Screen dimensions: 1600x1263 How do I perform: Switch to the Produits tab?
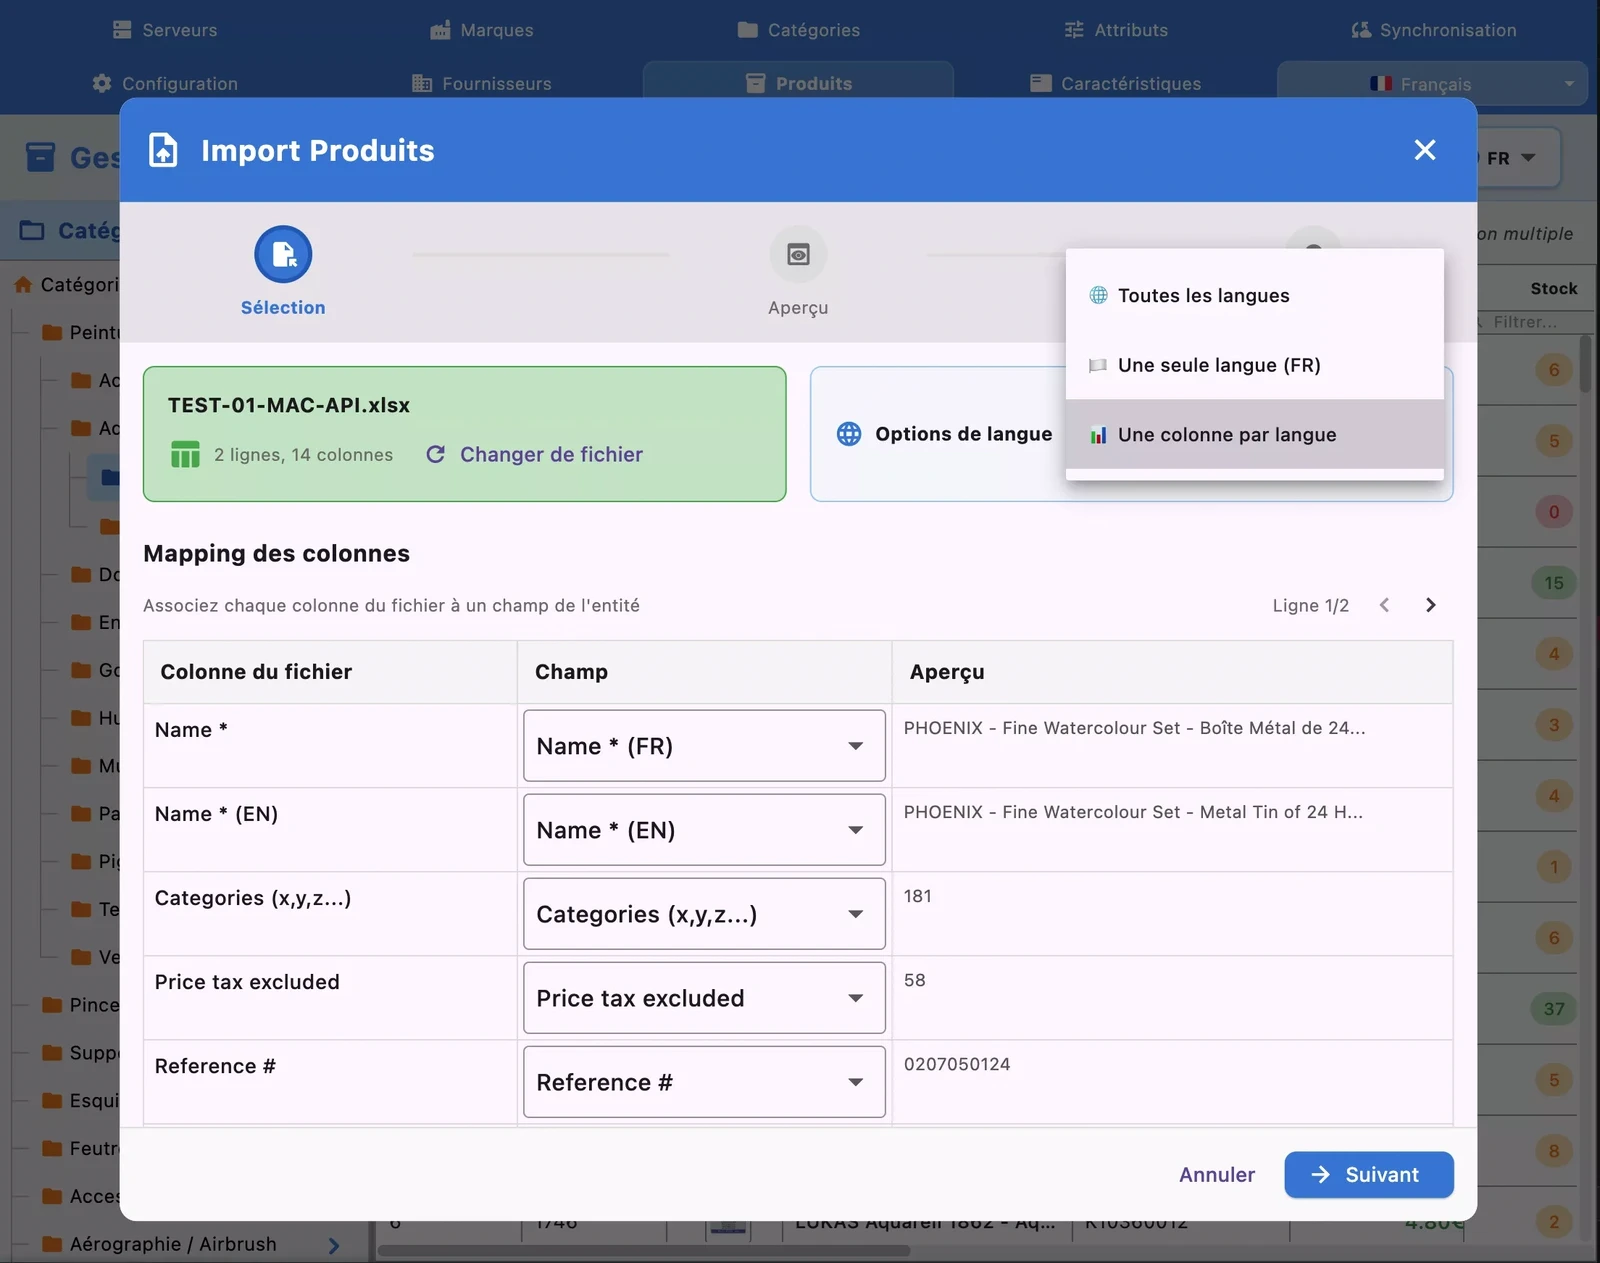pos(799,83)
